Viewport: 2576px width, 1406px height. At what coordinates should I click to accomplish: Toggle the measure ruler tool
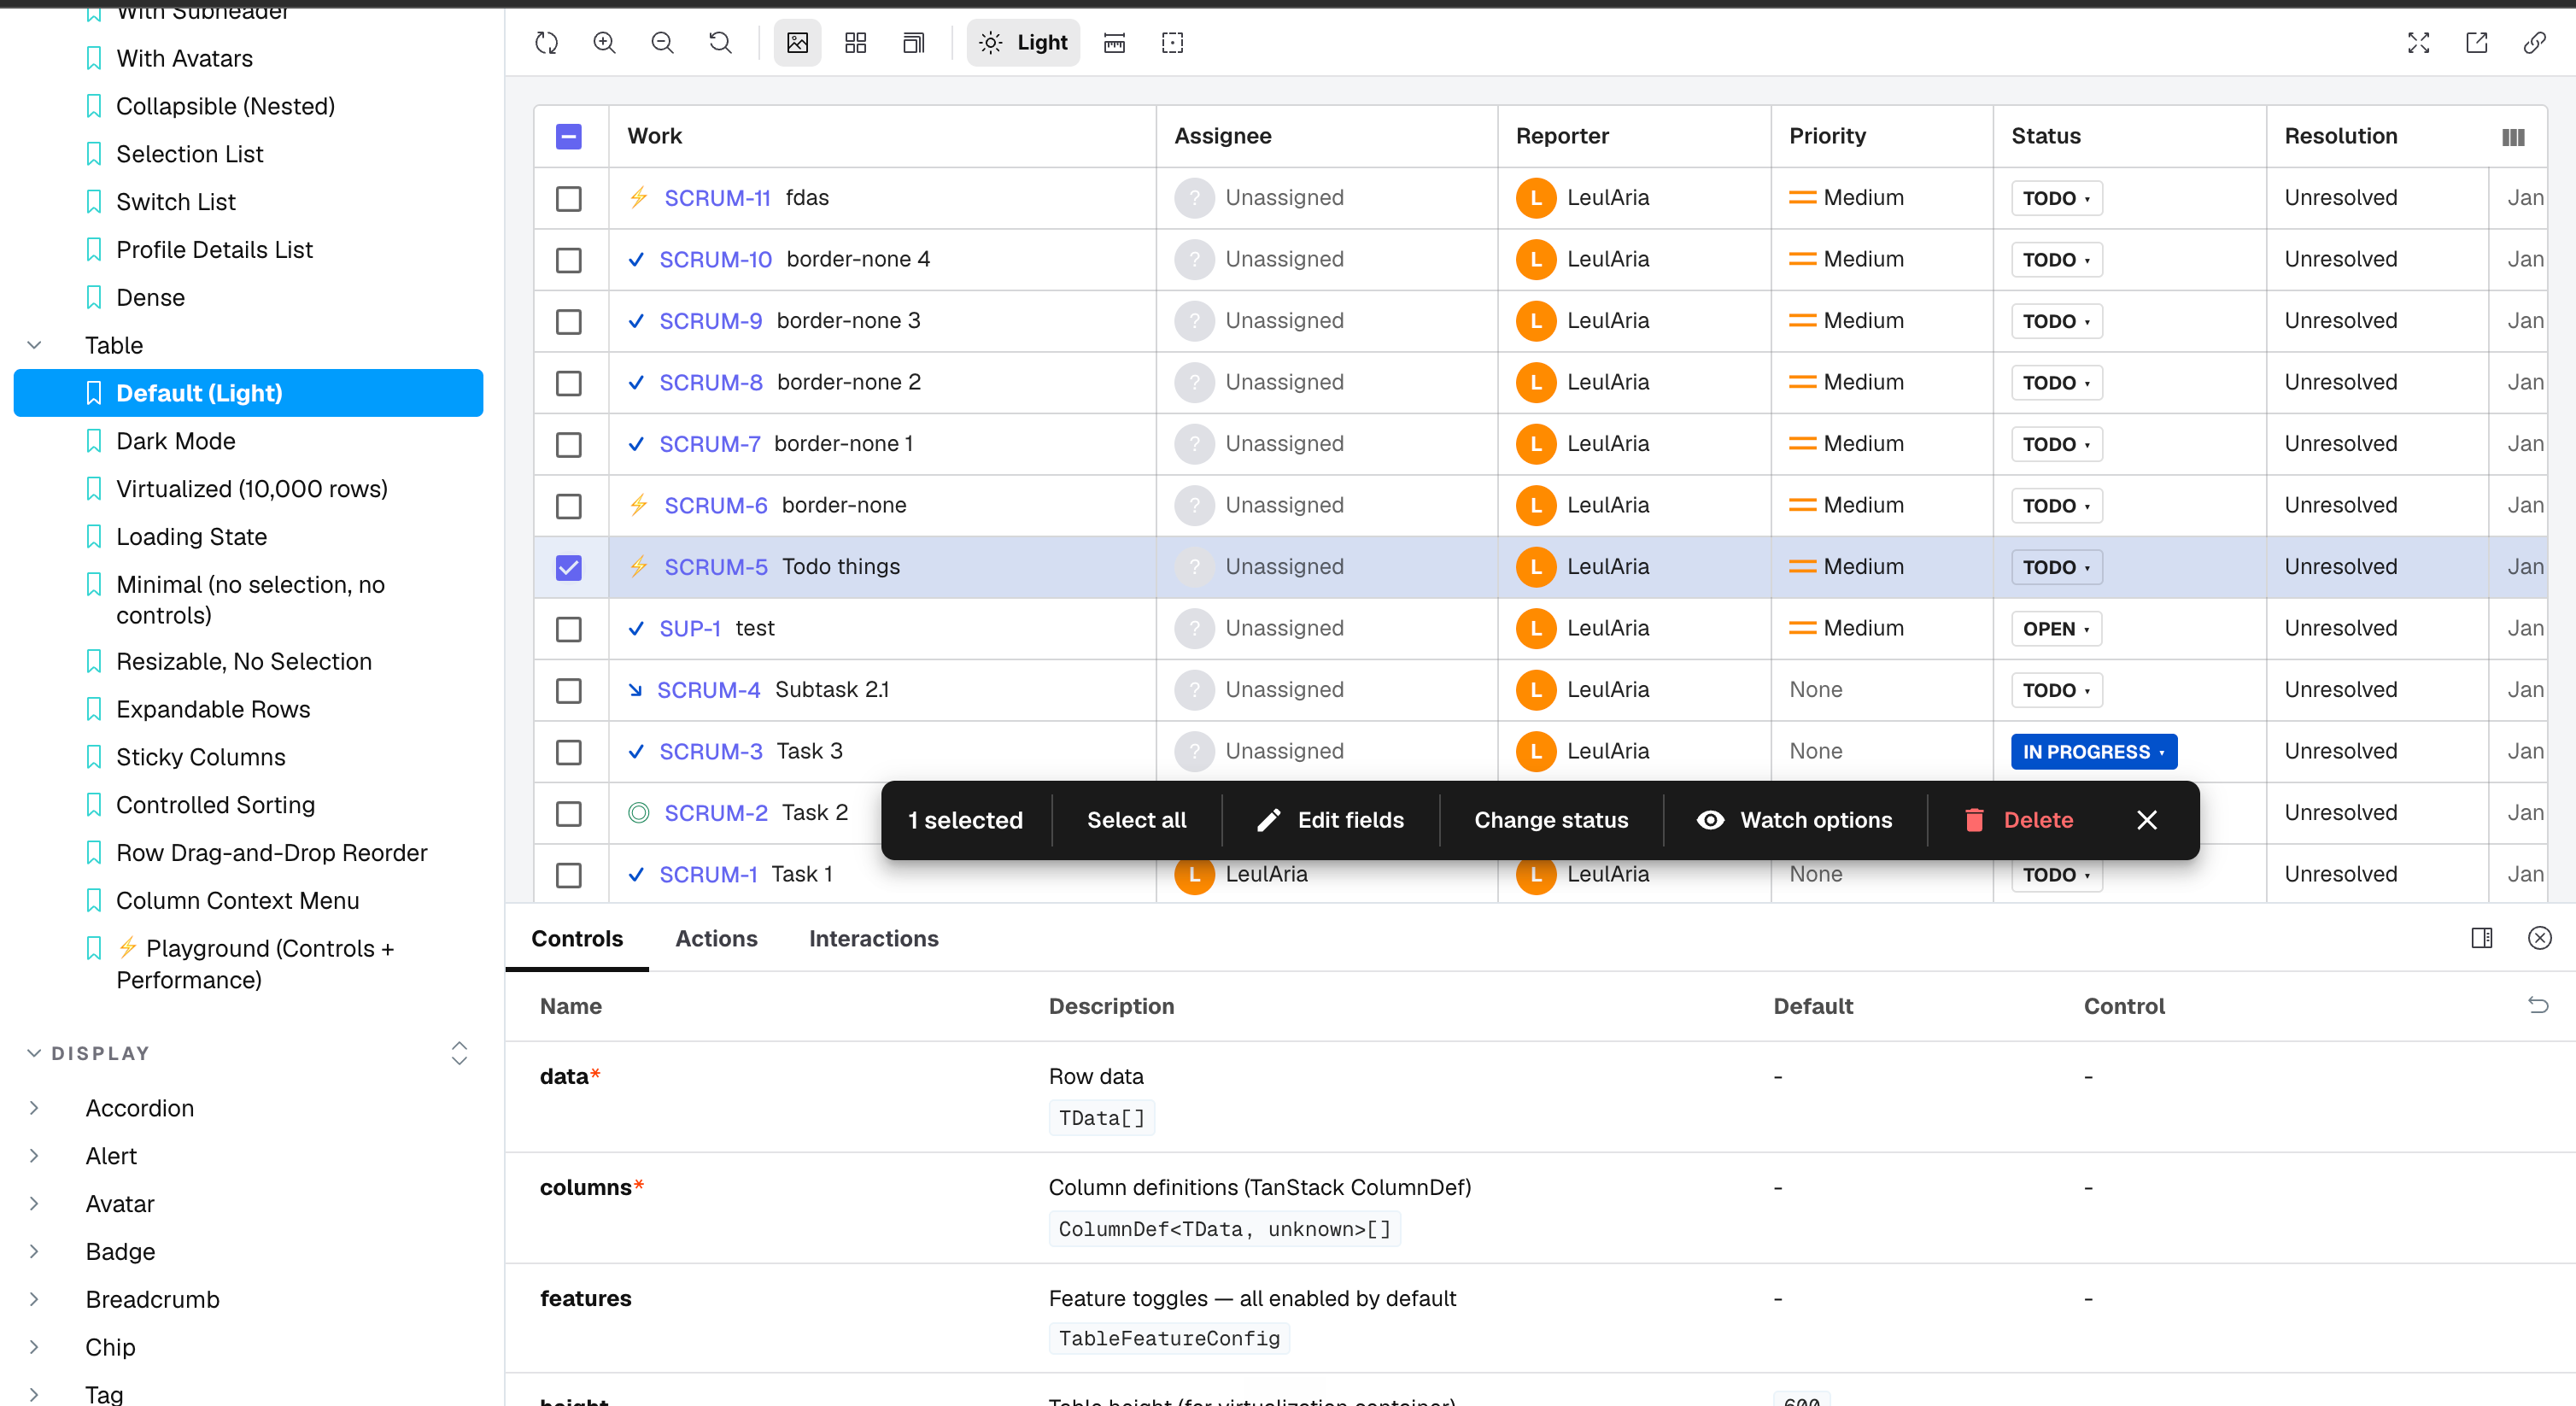pos(1114,43)
